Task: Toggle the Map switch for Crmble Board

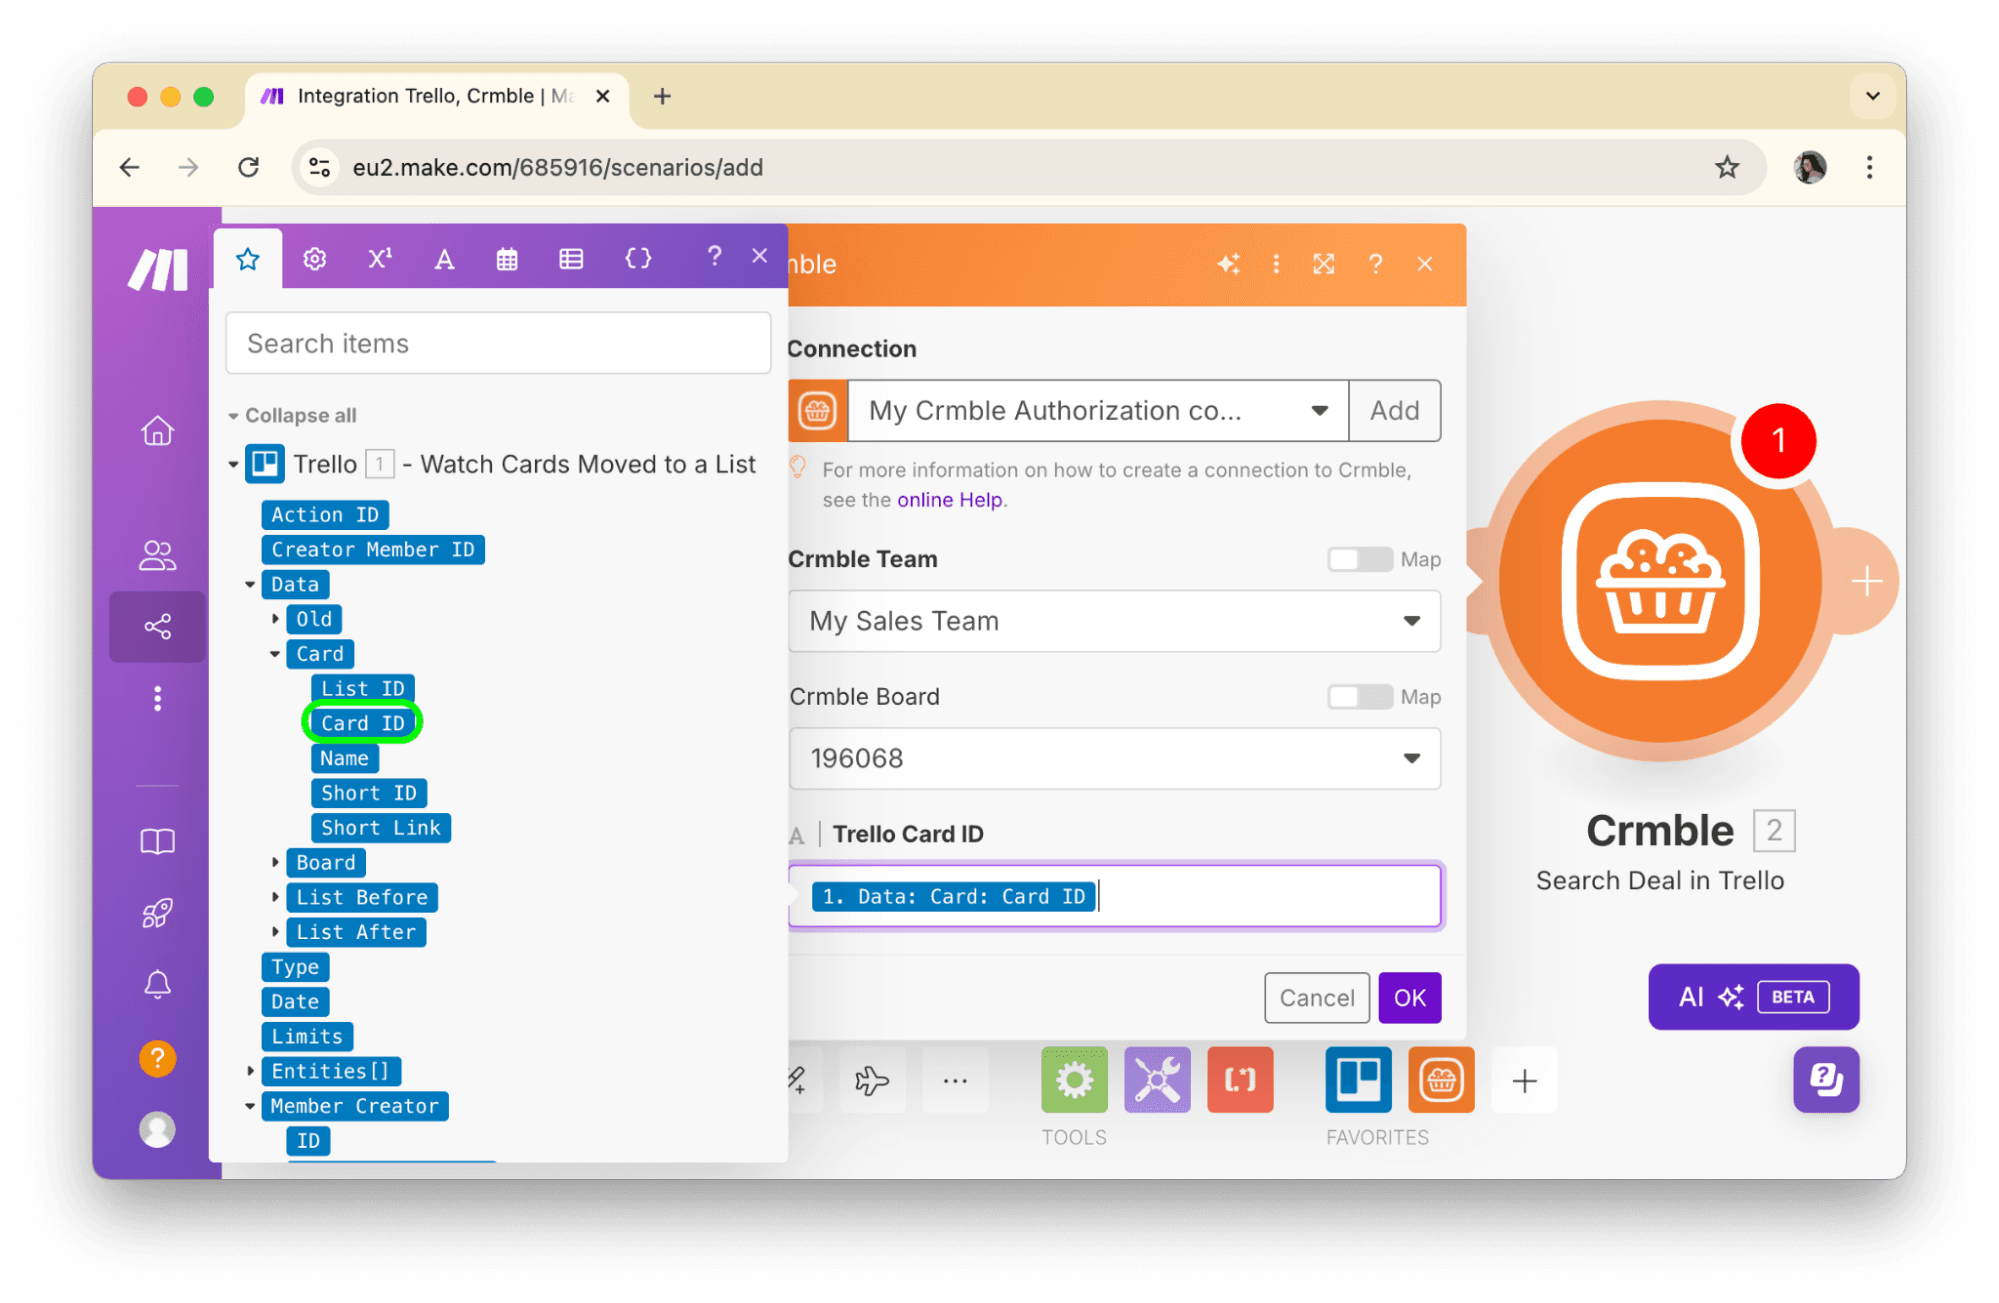Action: tap(1359, 697)
